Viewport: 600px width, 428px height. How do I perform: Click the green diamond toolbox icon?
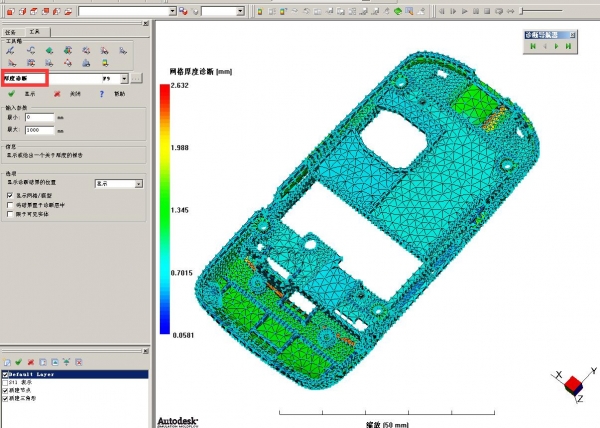(x=49, y=50)
